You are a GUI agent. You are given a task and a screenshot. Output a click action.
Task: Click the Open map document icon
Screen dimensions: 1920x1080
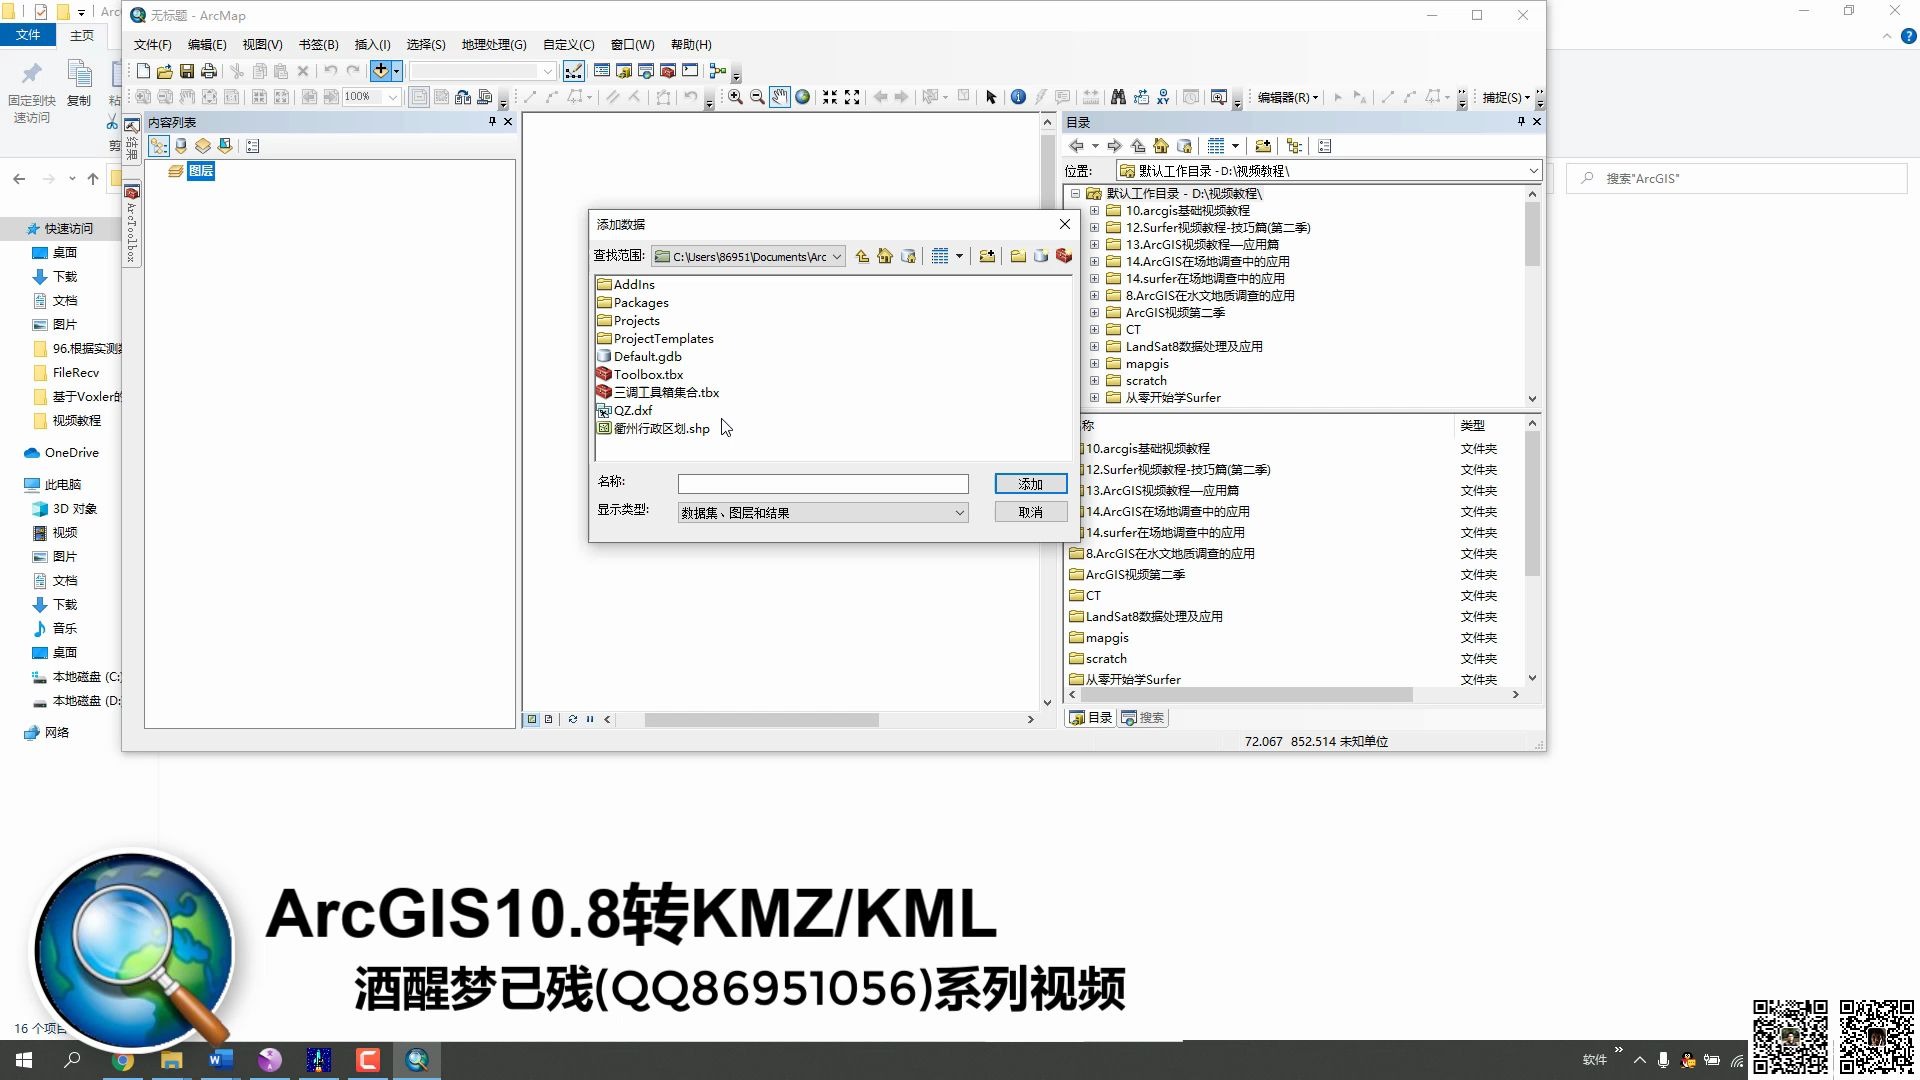(165, 71)
